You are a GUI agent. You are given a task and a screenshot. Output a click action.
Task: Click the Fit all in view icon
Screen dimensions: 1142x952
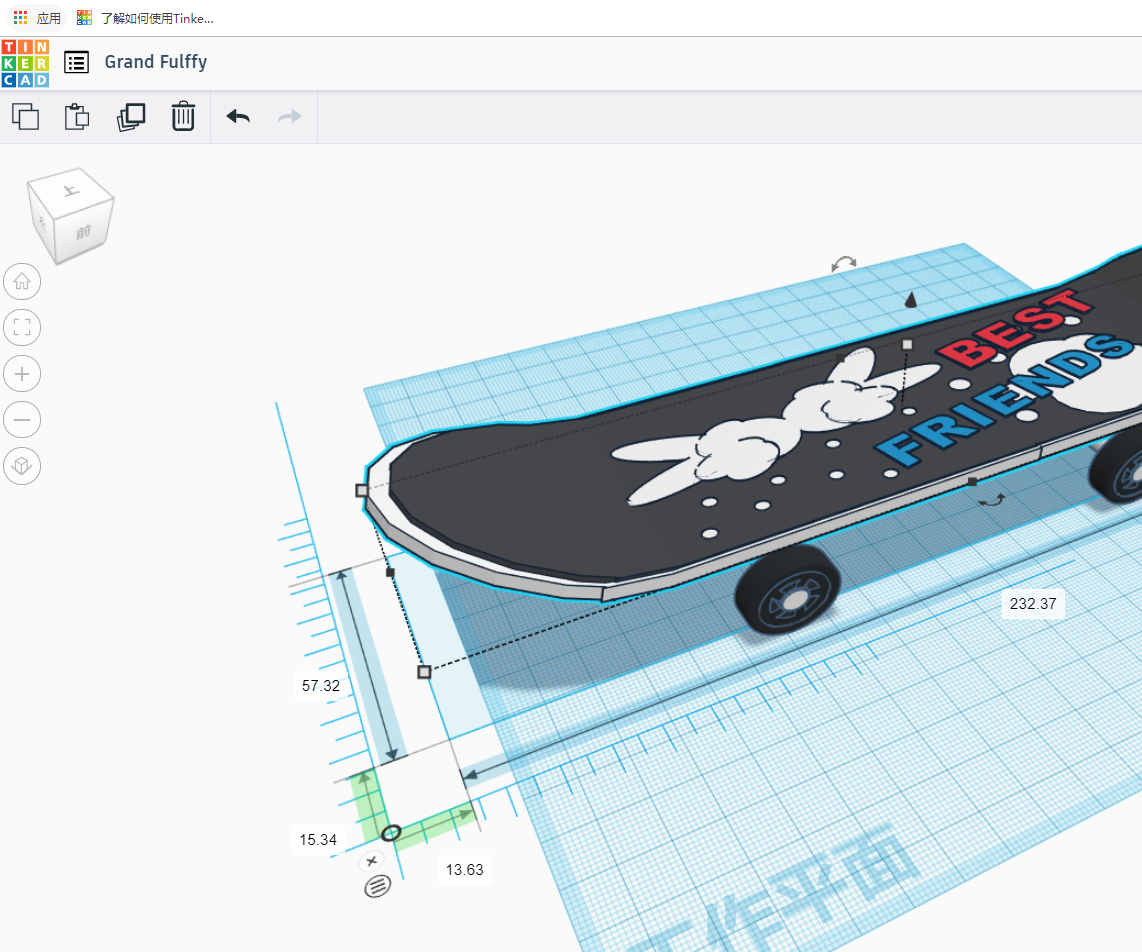[x=22, y=327]
